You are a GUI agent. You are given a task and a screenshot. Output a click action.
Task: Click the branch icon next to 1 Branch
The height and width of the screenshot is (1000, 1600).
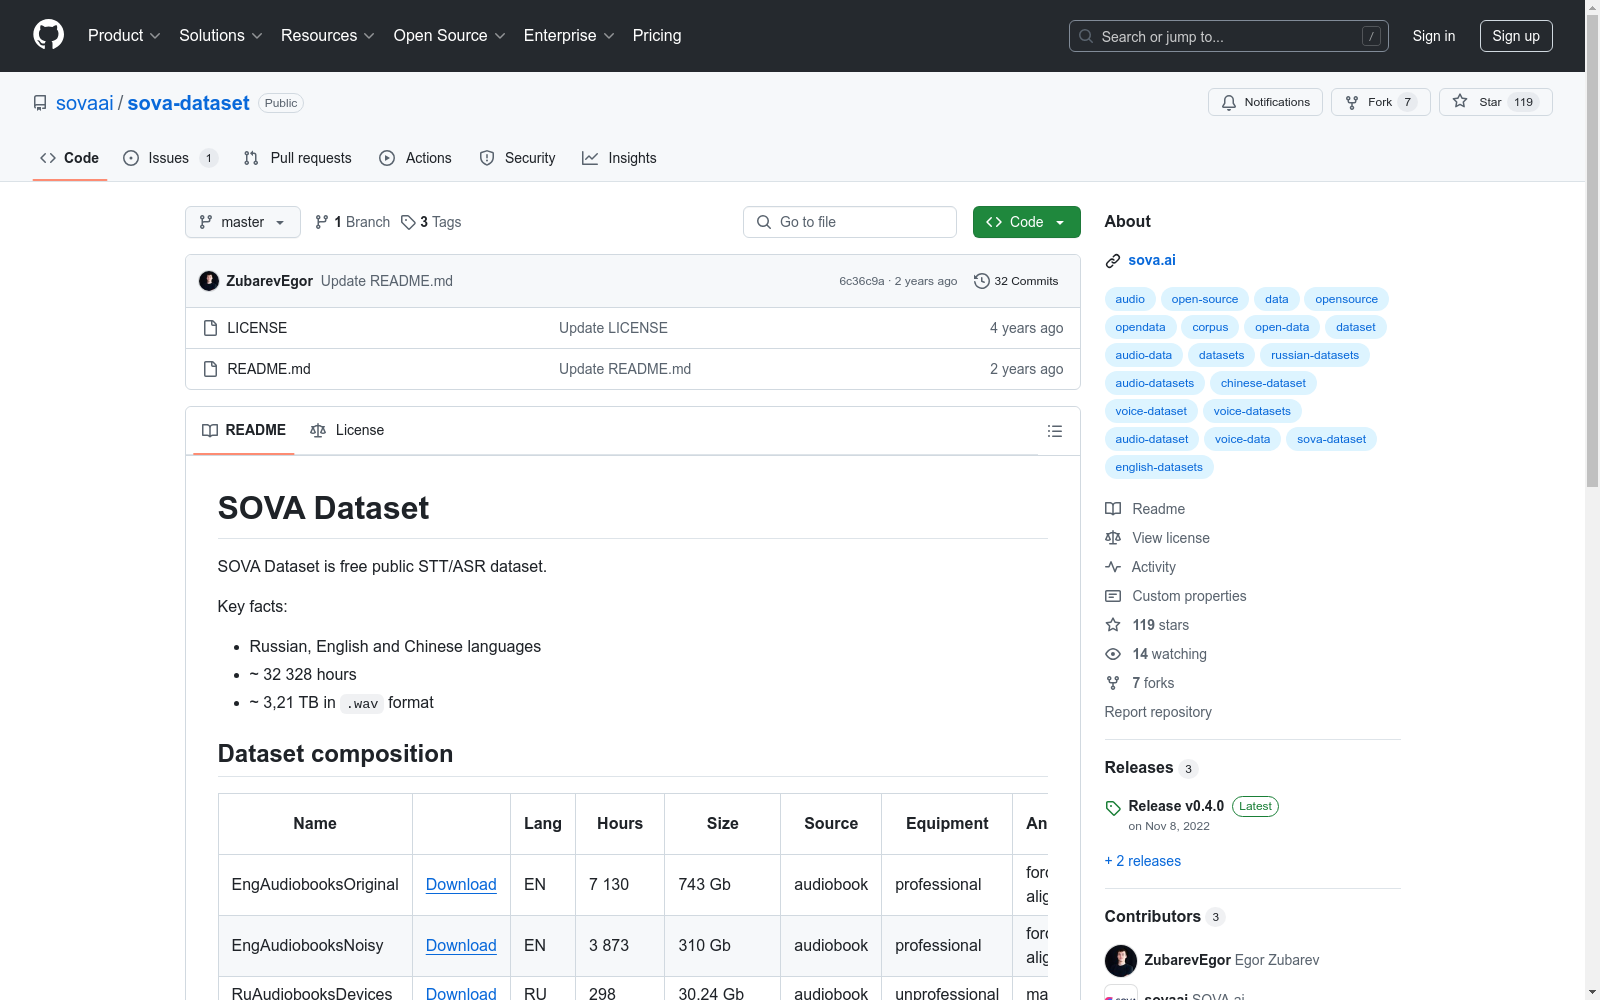click(x=322, y=222)
